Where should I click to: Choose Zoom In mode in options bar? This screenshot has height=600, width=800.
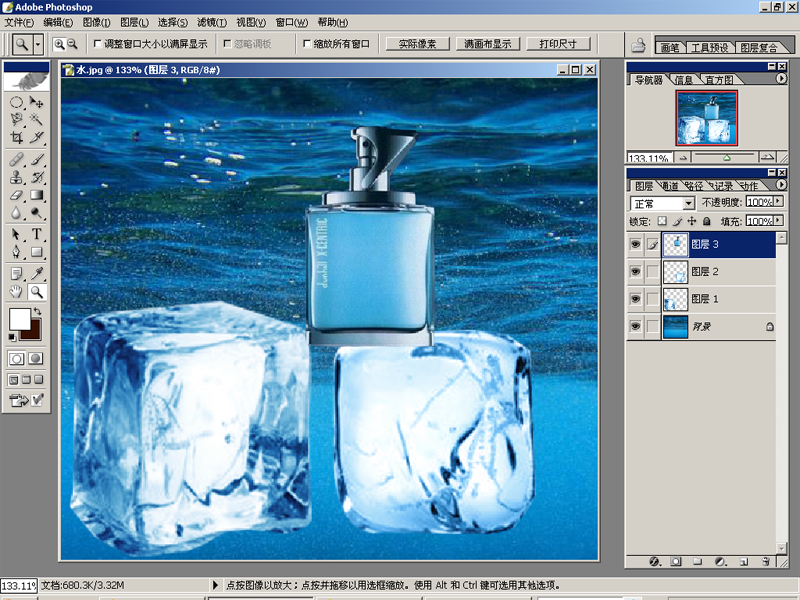point(59,44)
